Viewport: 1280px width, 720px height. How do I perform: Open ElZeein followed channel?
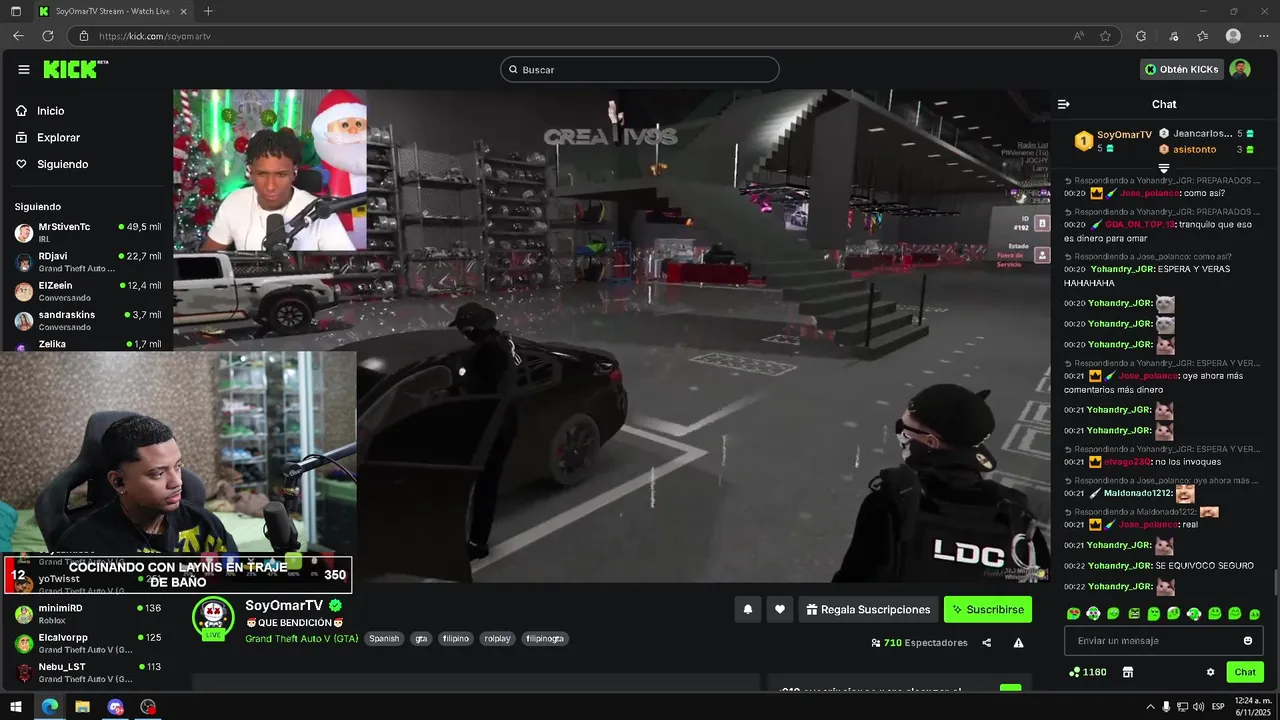tap(88, 291)
